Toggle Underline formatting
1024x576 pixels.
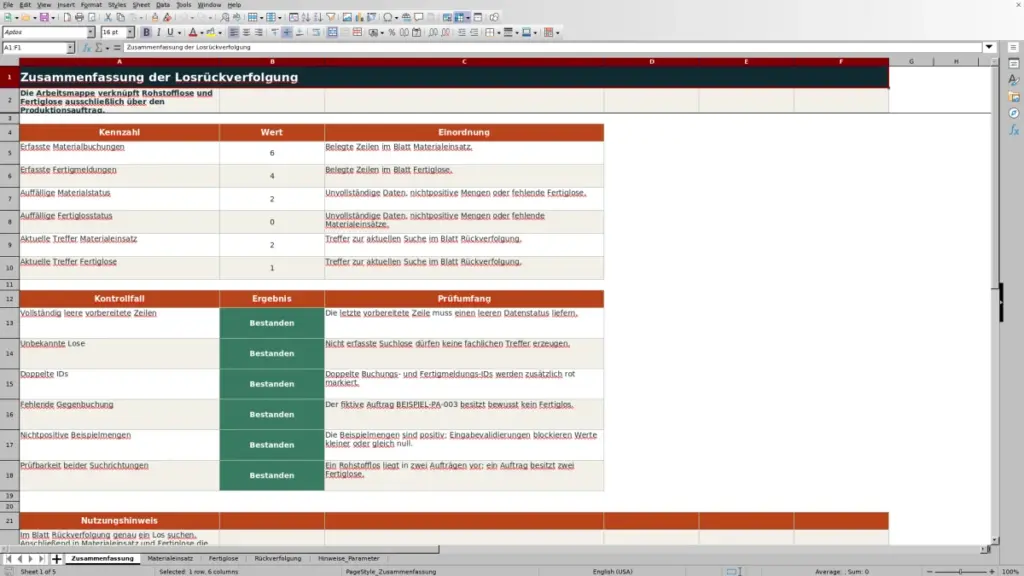170,33
